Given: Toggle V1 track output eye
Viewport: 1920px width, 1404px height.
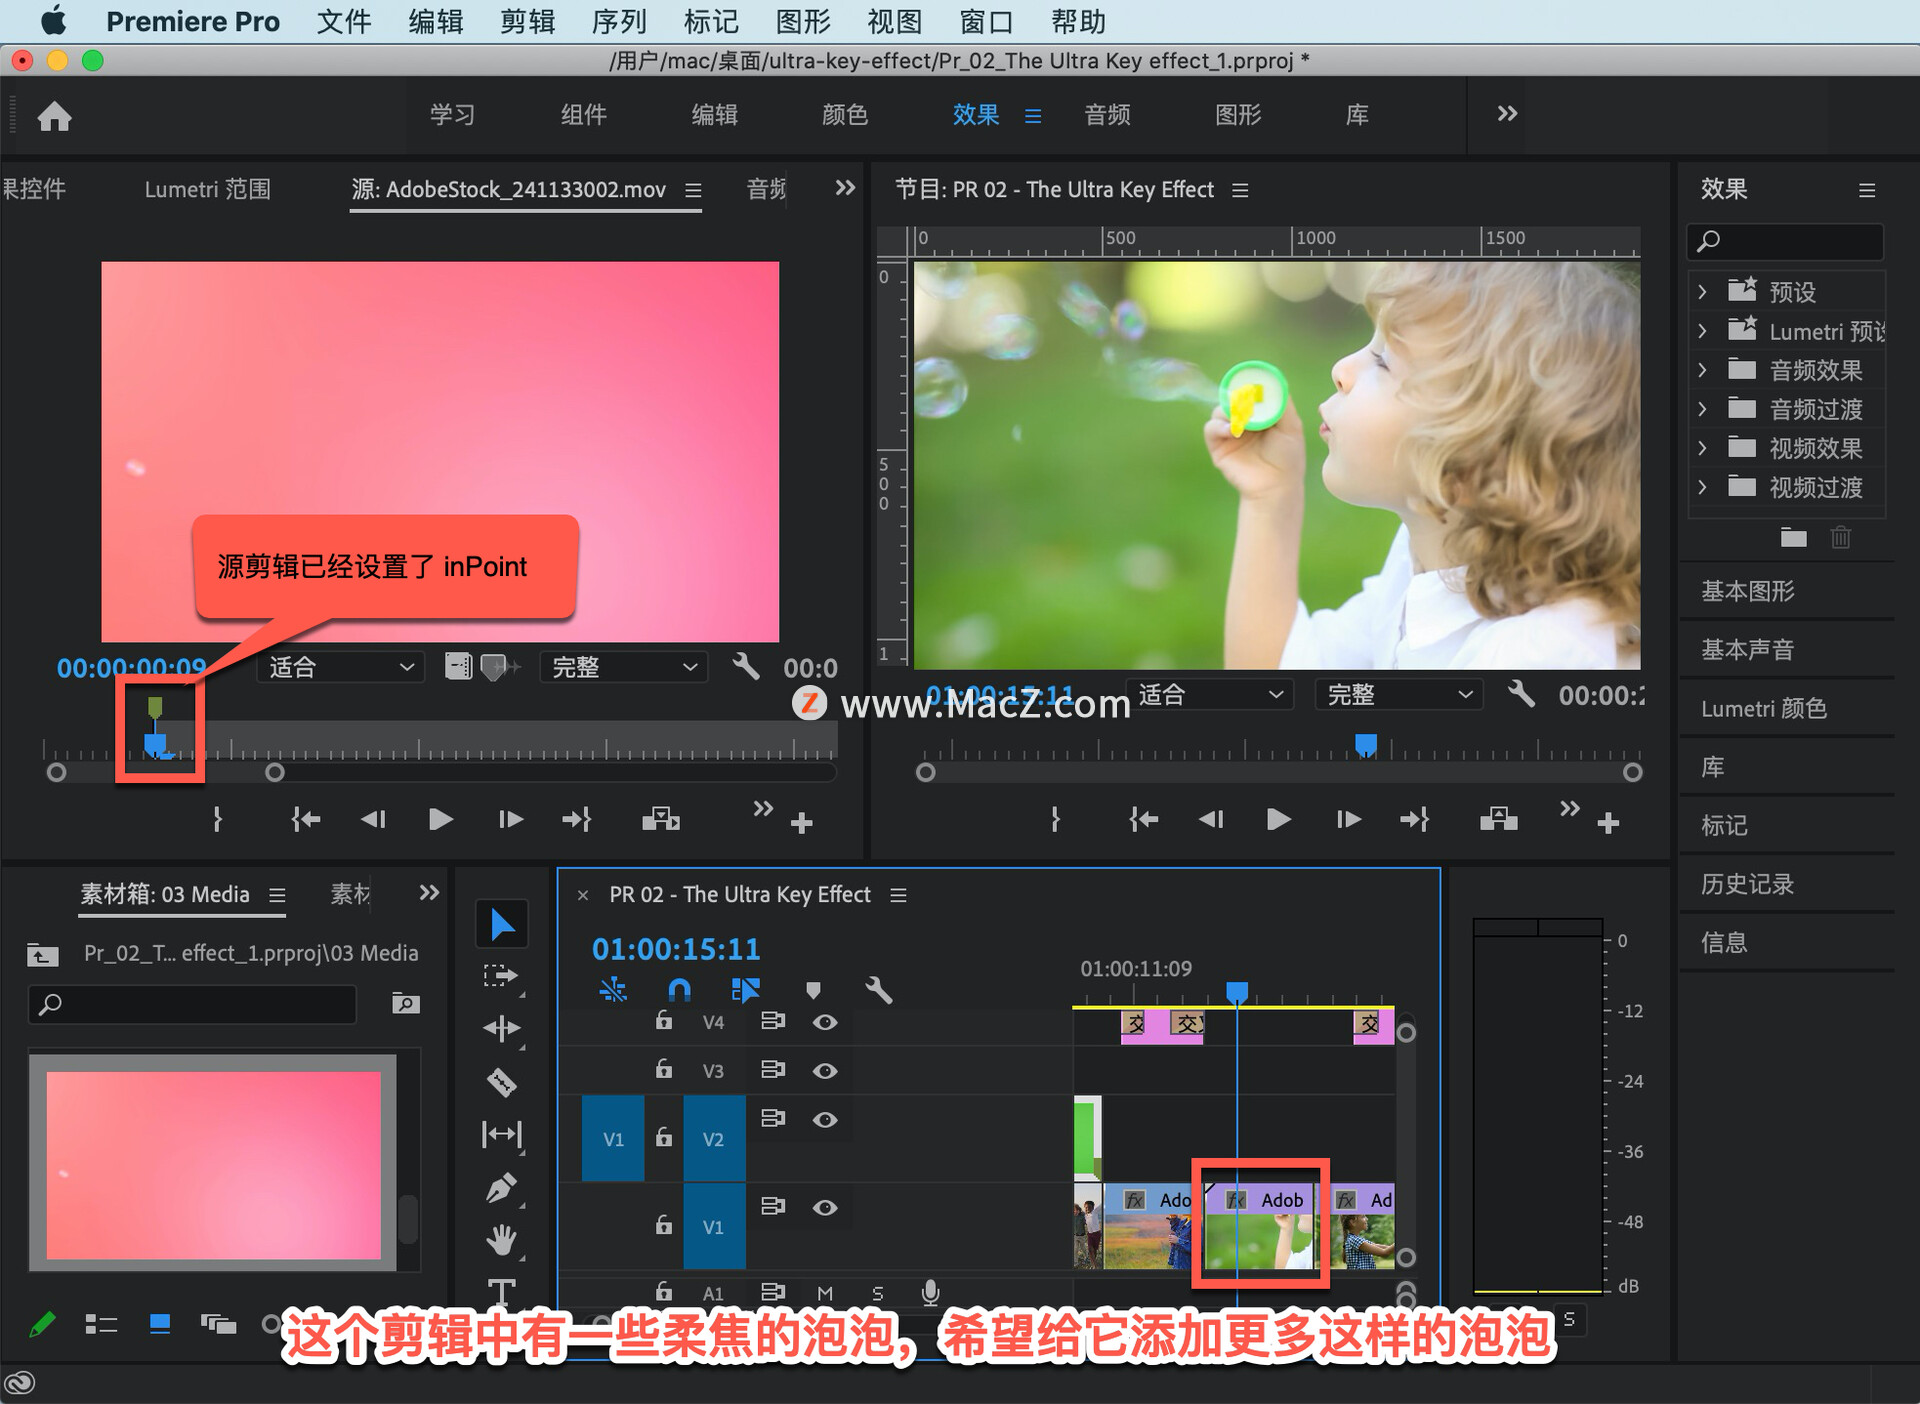Looking at the screenshot, I should (x=824, y=1208).
